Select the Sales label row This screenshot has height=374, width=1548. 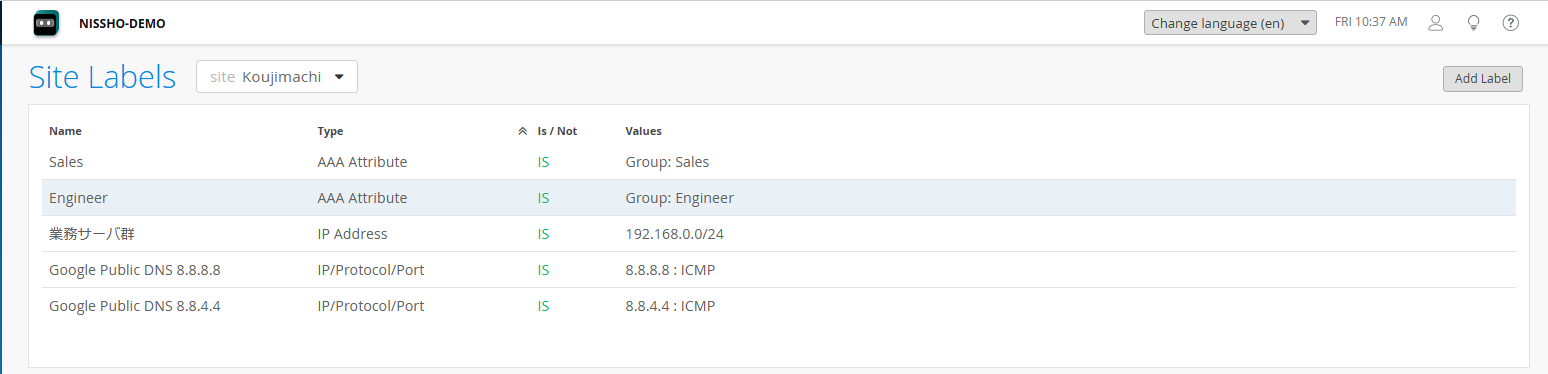point(778,162)
